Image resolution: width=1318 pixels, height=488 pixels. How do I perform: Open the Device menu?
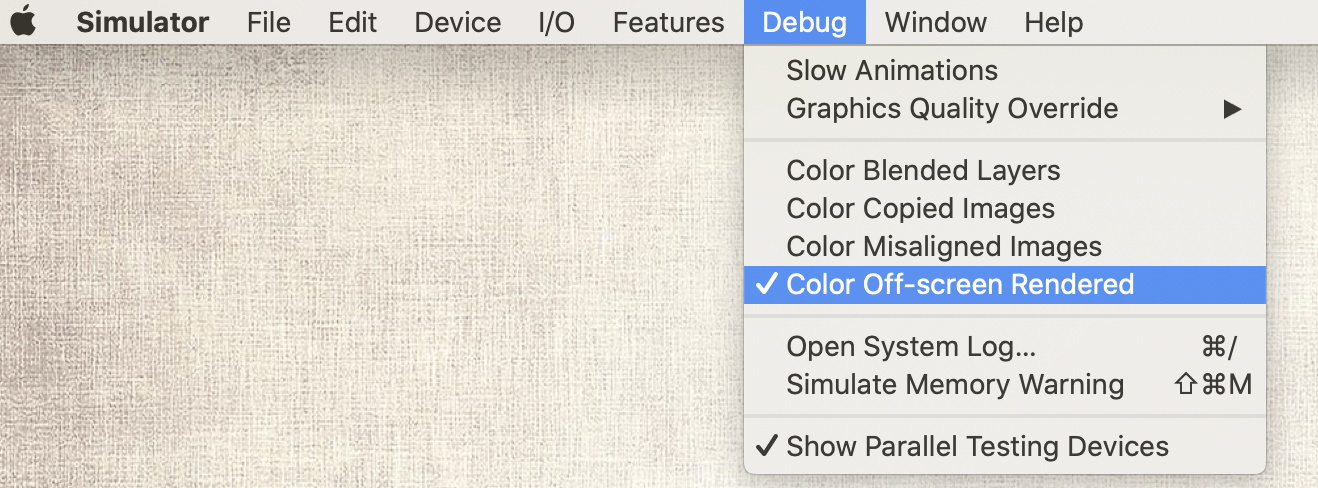coord(458,22)
